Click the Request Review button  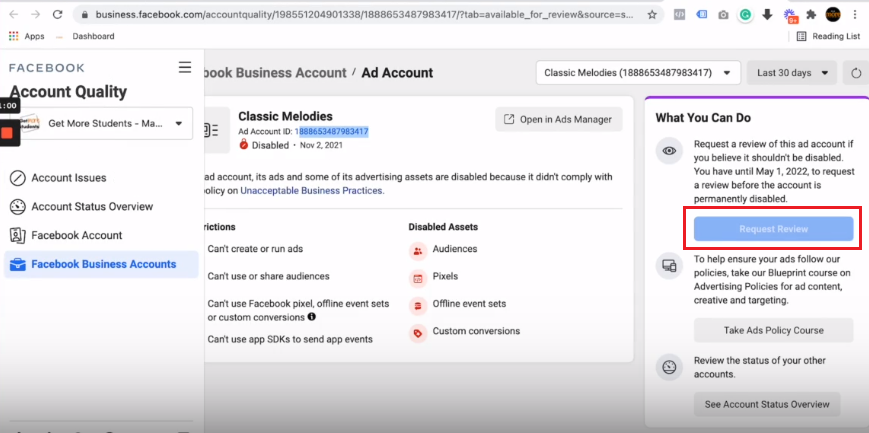773,229
